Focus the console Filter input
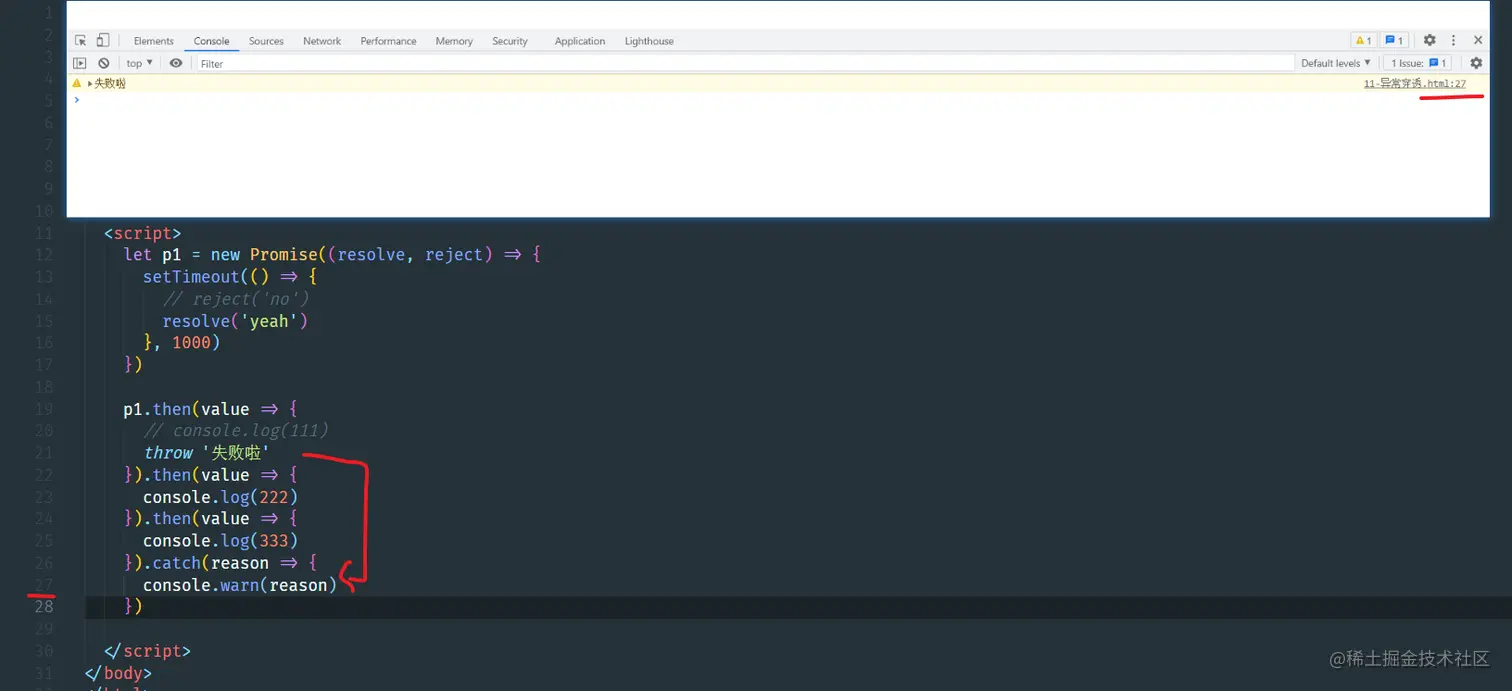This screenshot has height=691, width=1512. pyautogui.click(x=745, y=63)
